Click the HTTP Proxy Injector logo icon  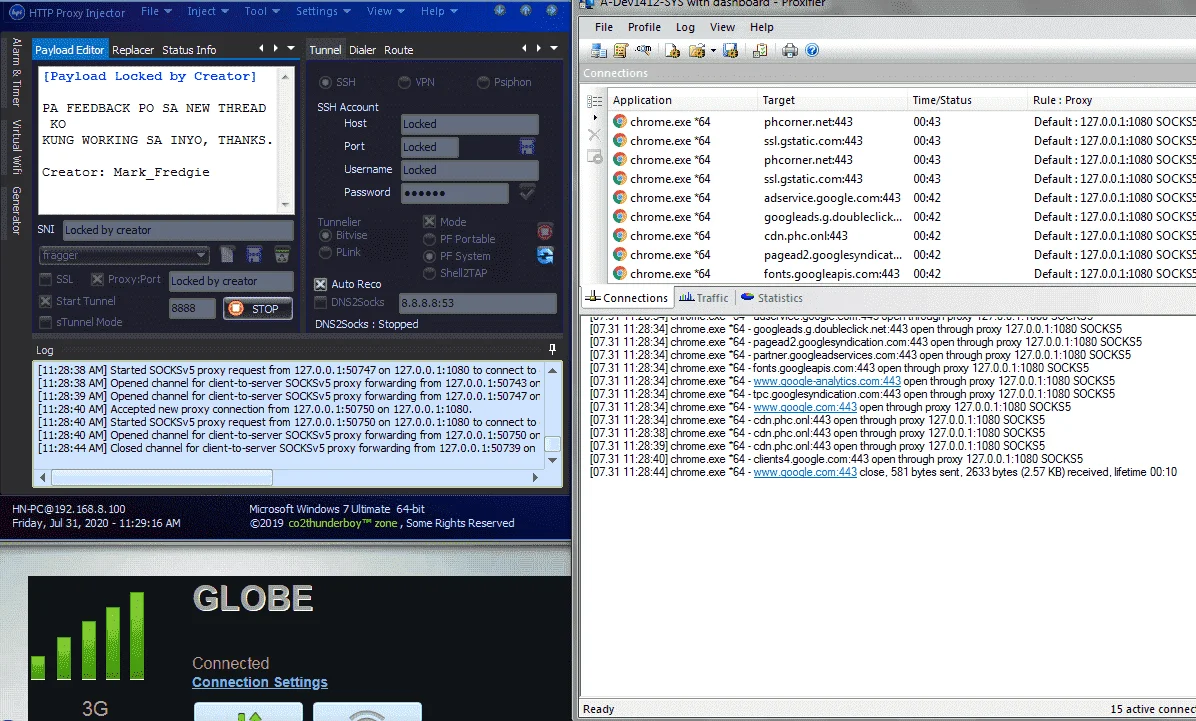tap(16, 12)
